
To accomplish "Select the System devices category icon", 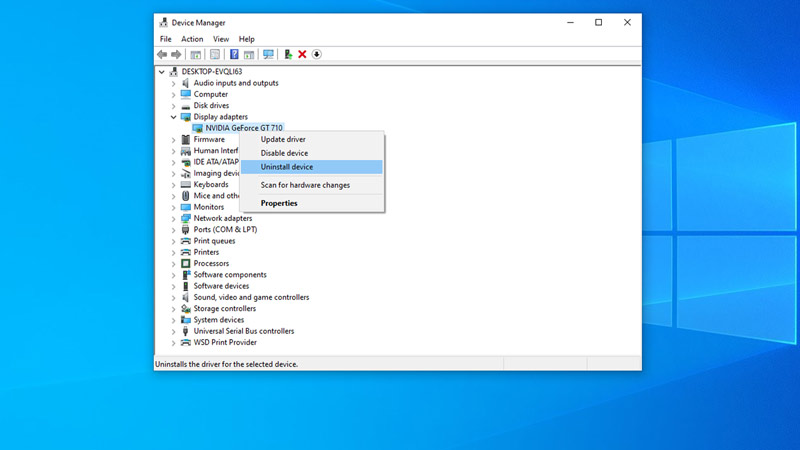I will pos(186,320).
